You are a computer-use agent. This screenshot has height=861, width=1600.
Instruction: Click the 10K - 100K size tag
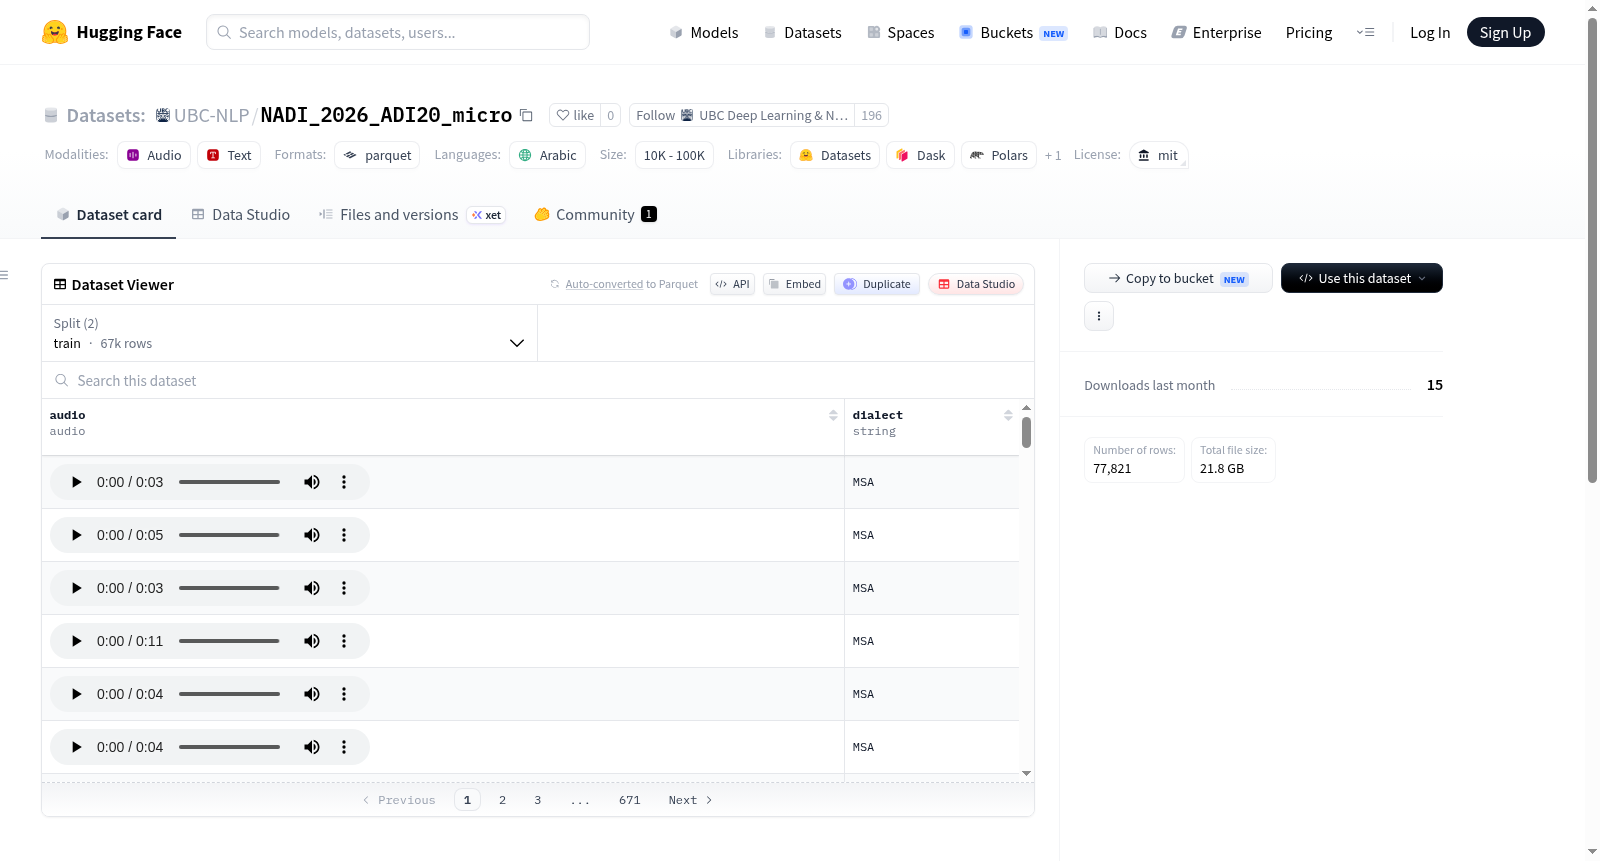pos(674,155)
